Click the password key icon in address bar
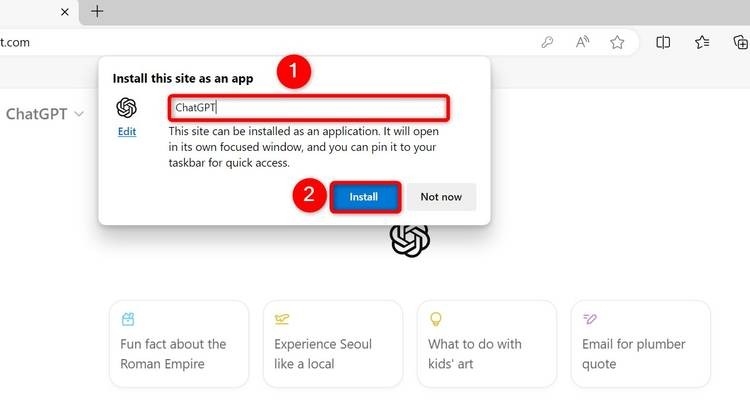The height and width of the screenshot is (419, 750). 547,43
